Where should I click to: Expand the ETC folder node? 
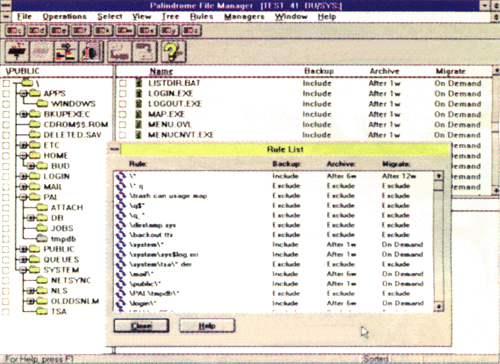coord(23,145)
